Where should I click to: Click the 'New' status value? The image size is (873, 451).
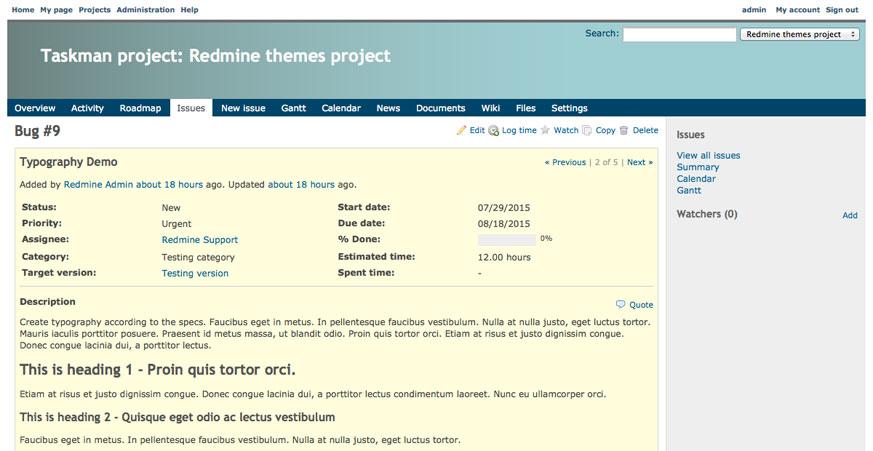pos(171,208)
